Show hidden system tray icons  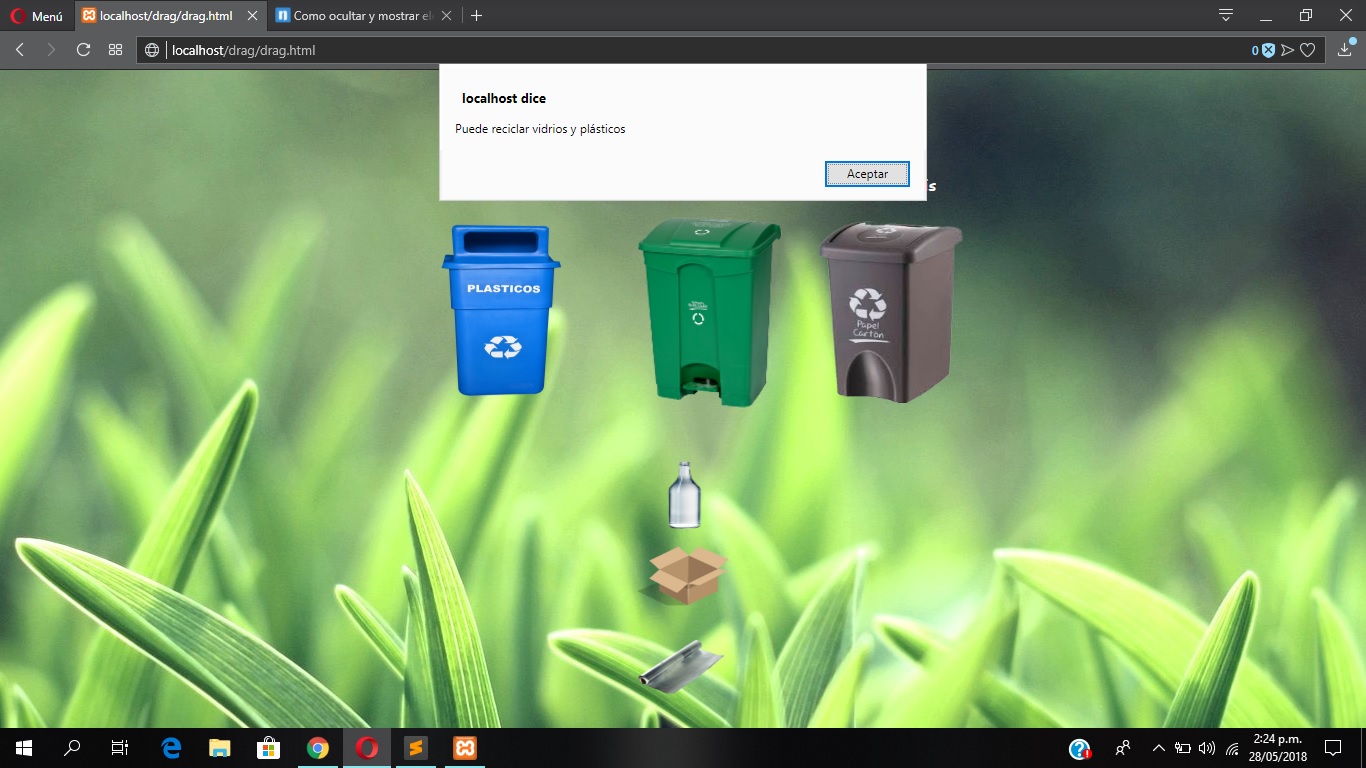1159,748
